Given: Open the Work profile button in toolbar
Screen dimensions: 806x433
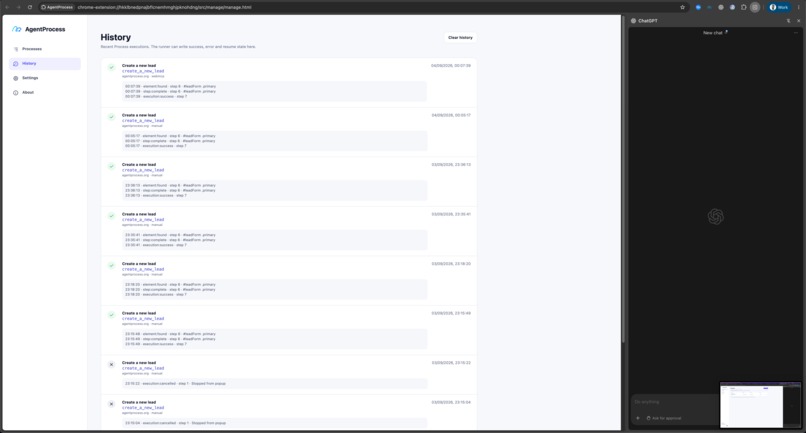Looking at the screenshot, I should [779, 7].
